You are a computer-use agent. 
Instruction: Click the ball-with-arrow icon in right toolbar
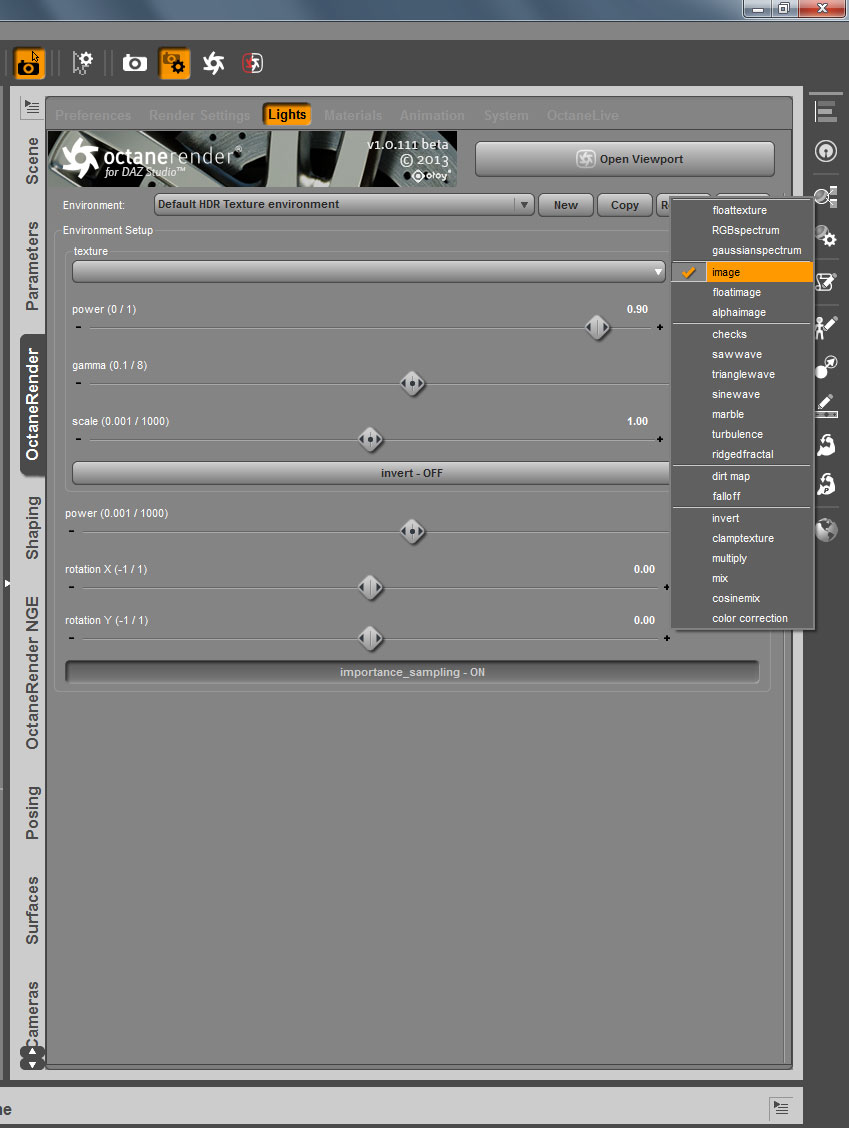(826, 366)
